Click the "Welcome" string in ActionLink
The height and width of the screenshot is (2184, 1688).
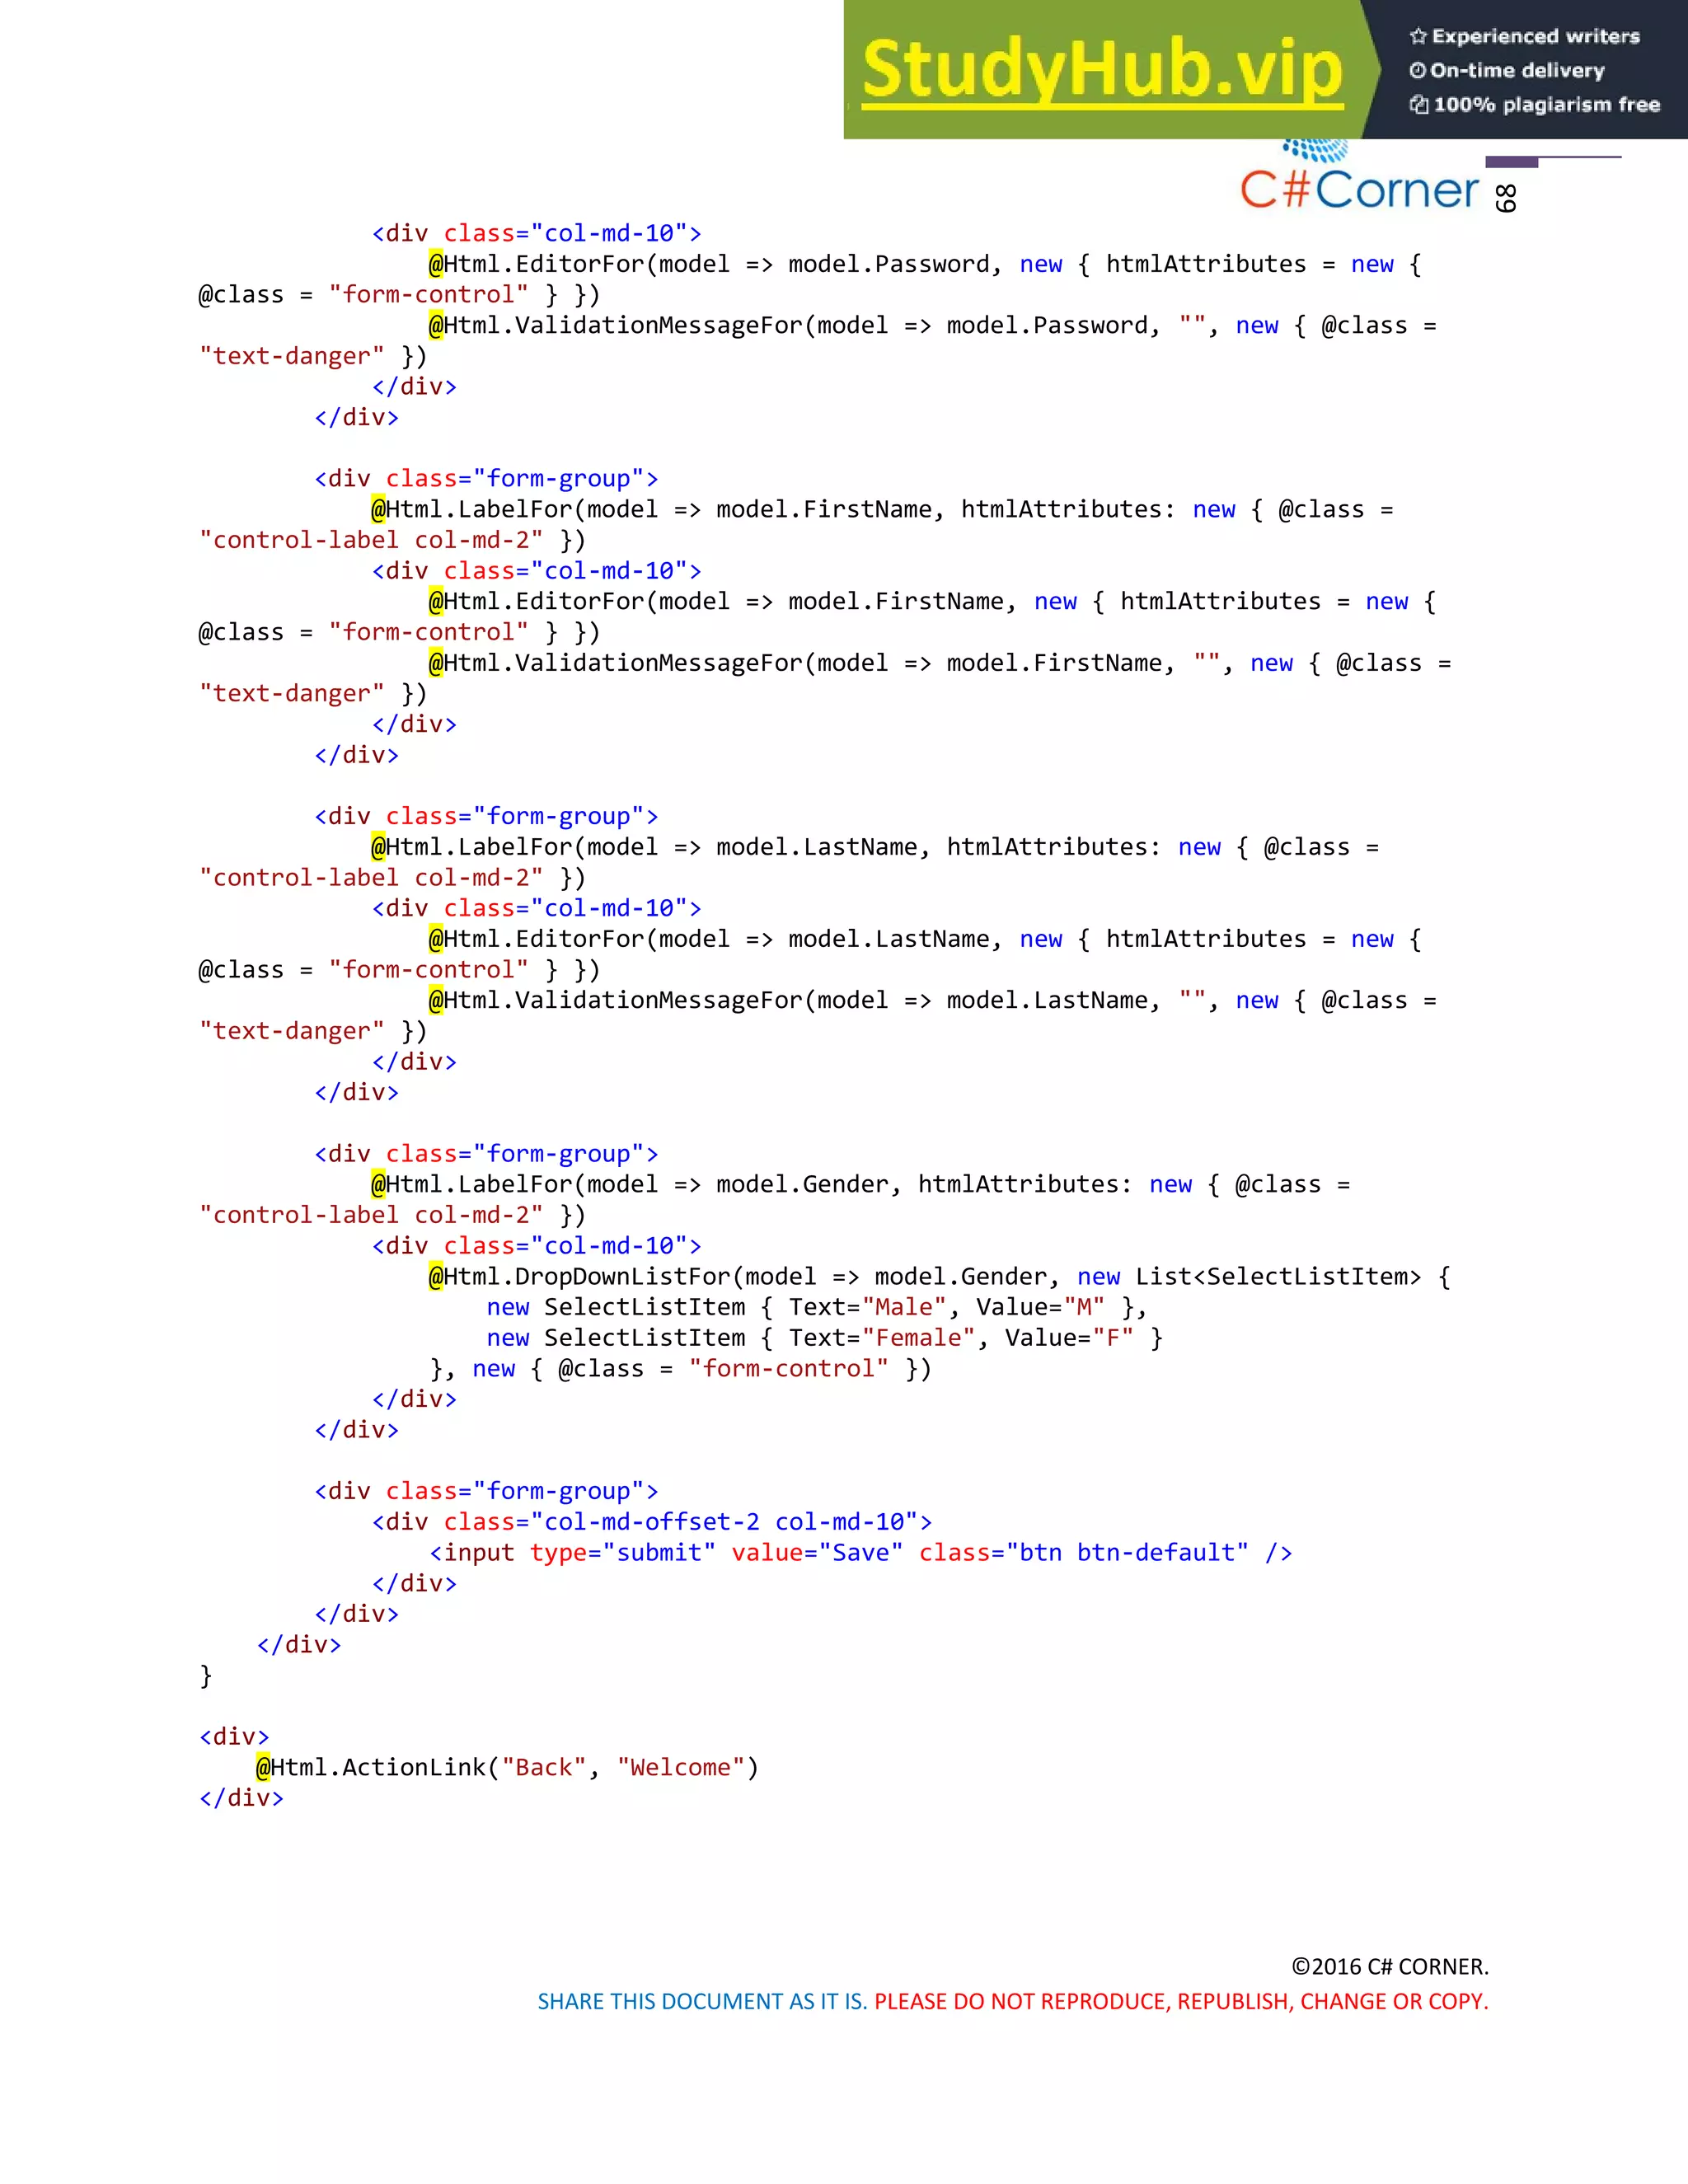pos(680,1767)
